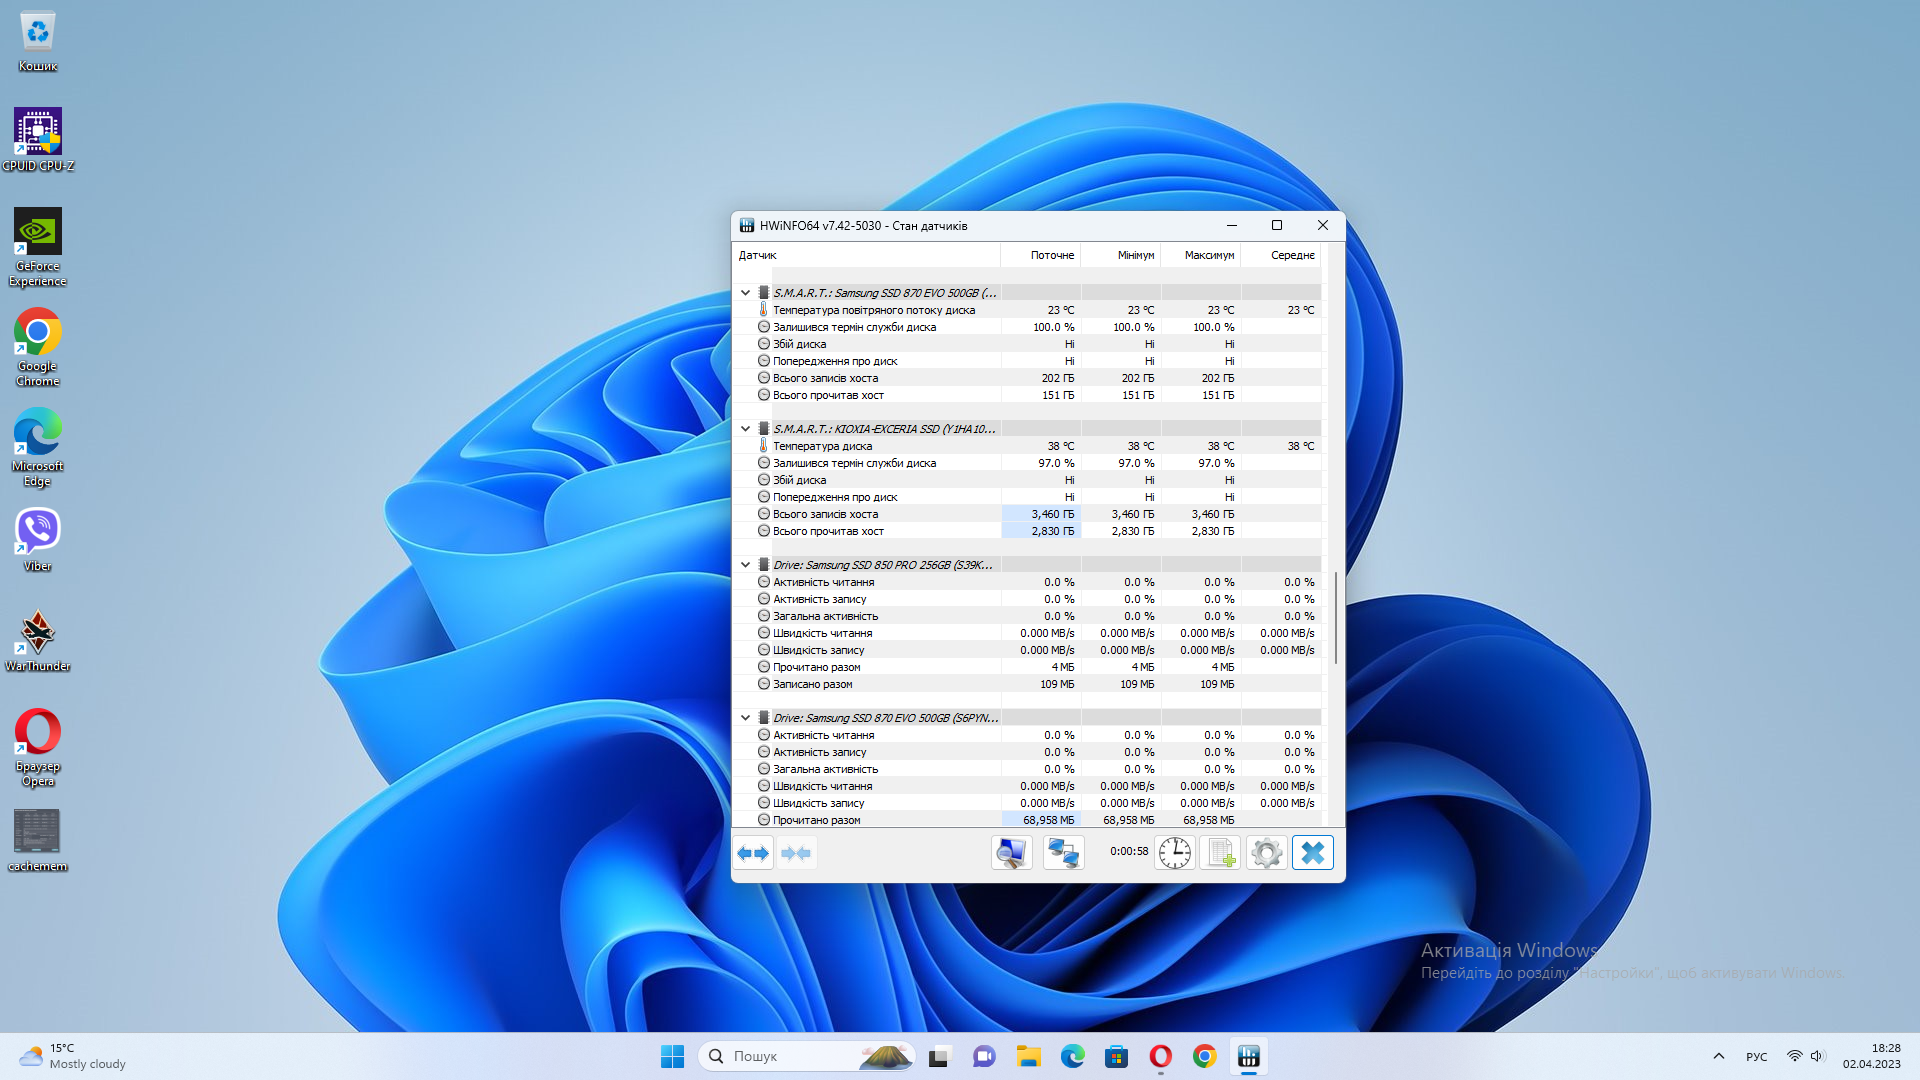This screenshot has height=1080, width=1920.
Task: Click the Пошук taskbar search box
Action: tap(806, 1056)
